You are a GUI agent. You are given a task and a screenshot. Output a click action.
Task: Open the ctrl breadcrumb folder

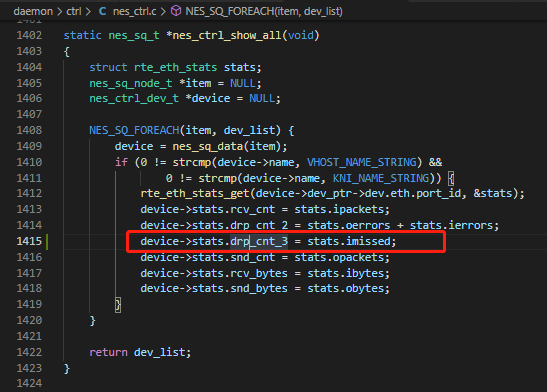74,12
